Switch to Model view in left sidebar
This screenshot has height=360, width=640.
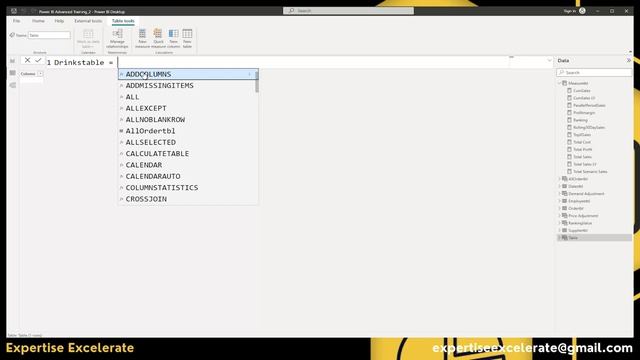point(13,85)
